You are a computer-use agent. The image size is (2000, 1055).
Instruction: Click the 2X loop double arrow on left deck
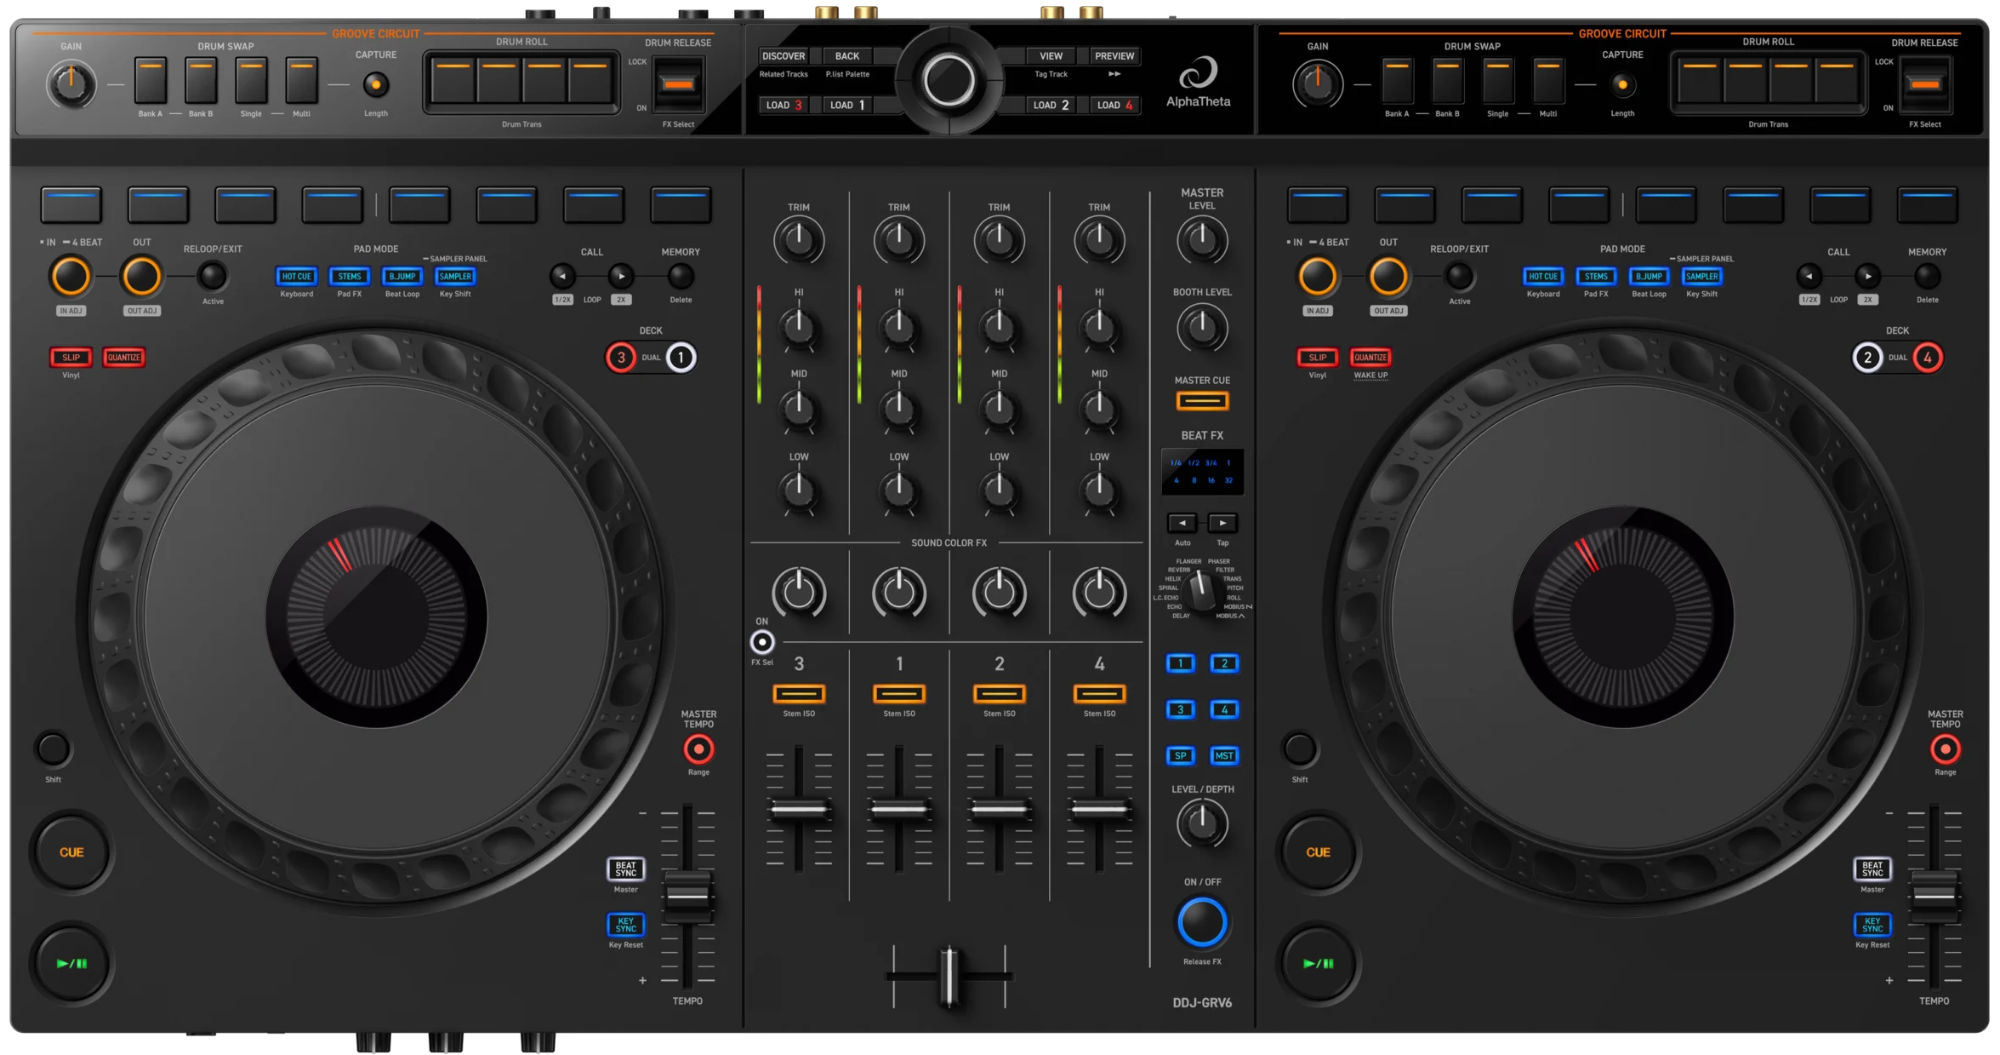click(x=621, y=276)
